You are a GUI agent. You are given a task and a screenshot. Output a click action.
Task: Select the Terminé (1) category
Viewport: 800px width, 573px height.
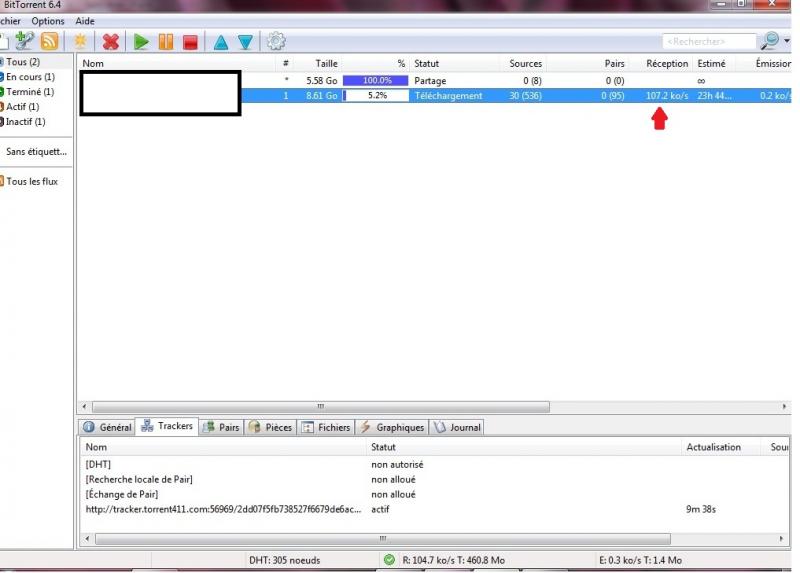[30, 92]
